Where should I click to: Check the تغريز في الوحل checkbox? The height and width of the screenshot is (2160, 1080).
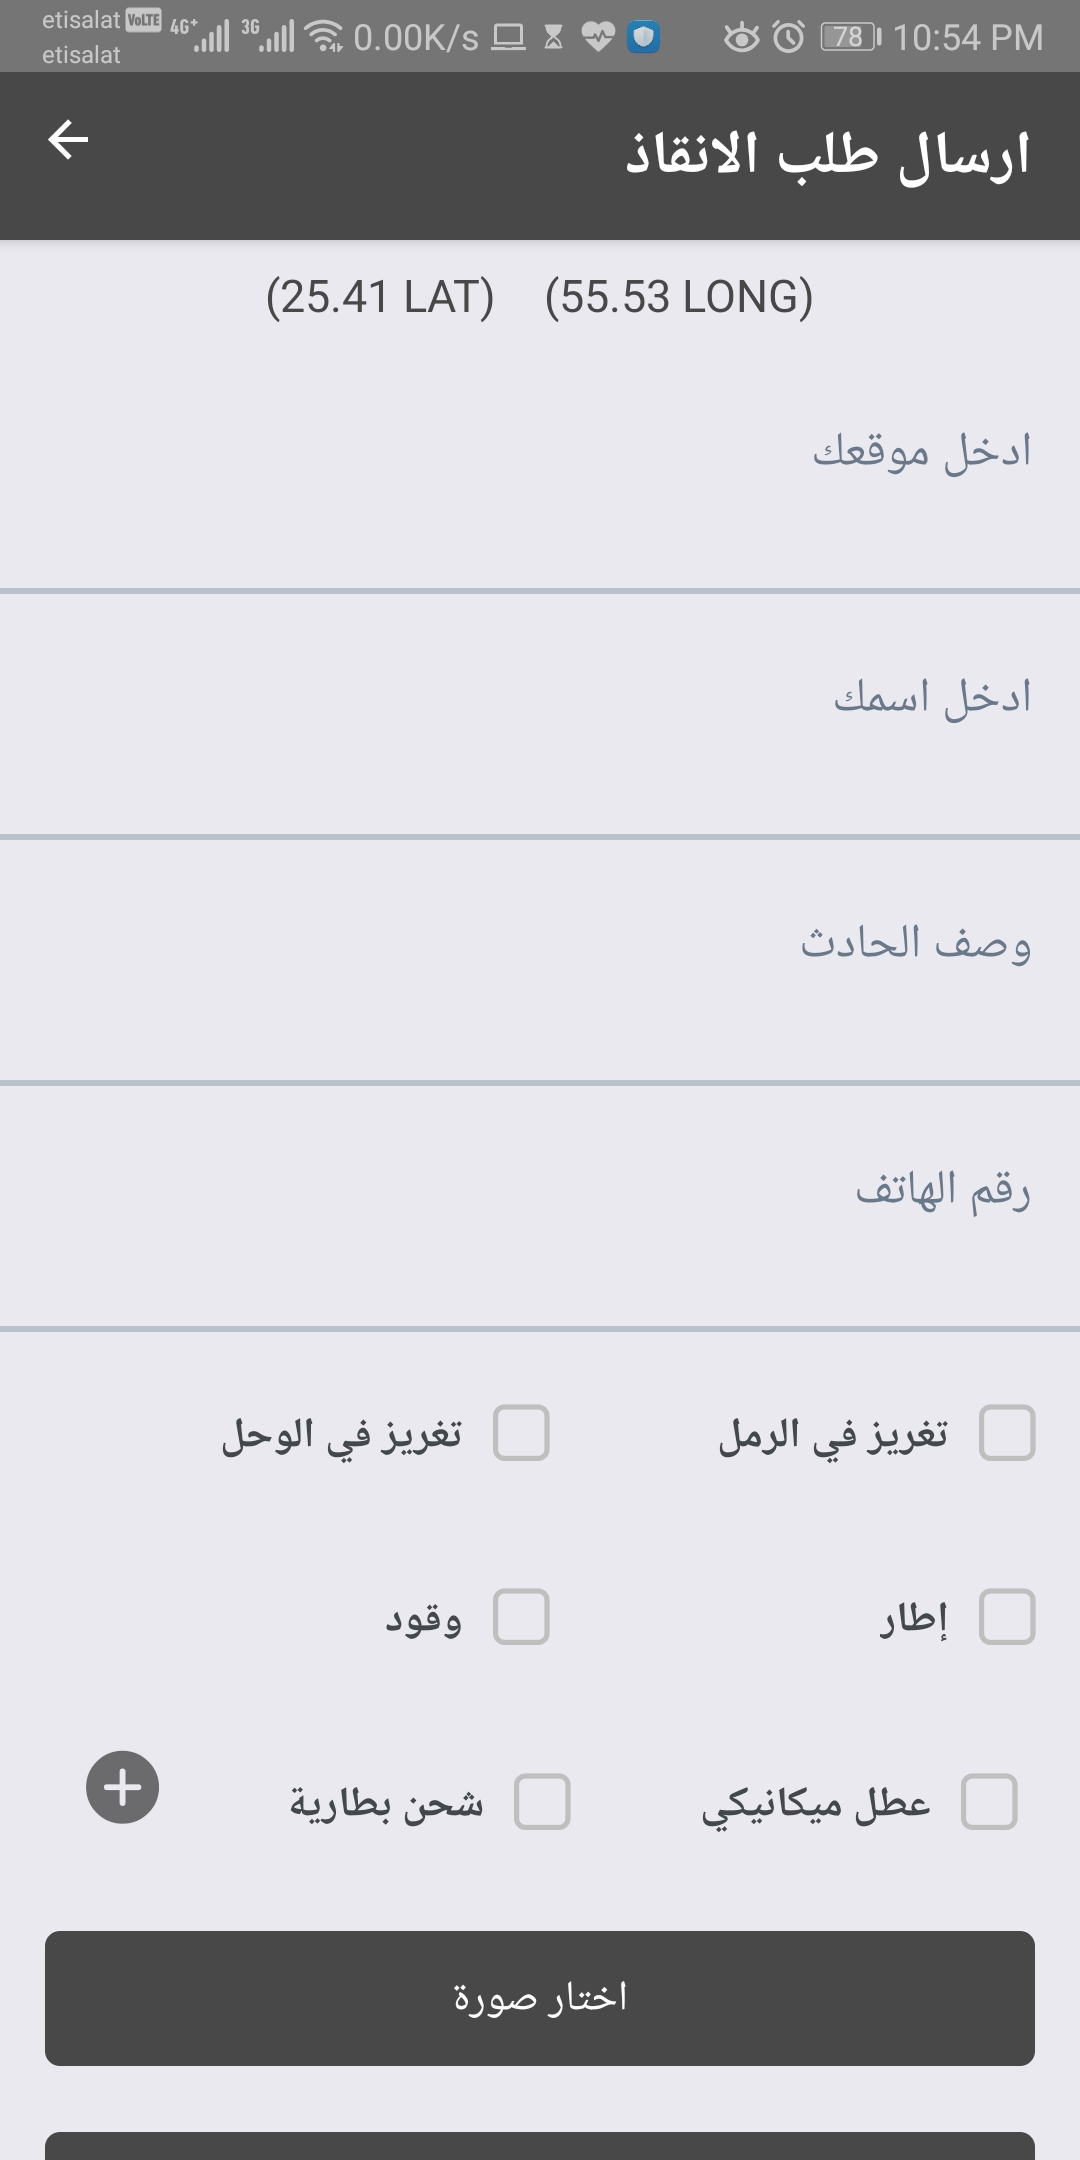coord(521,1433)
